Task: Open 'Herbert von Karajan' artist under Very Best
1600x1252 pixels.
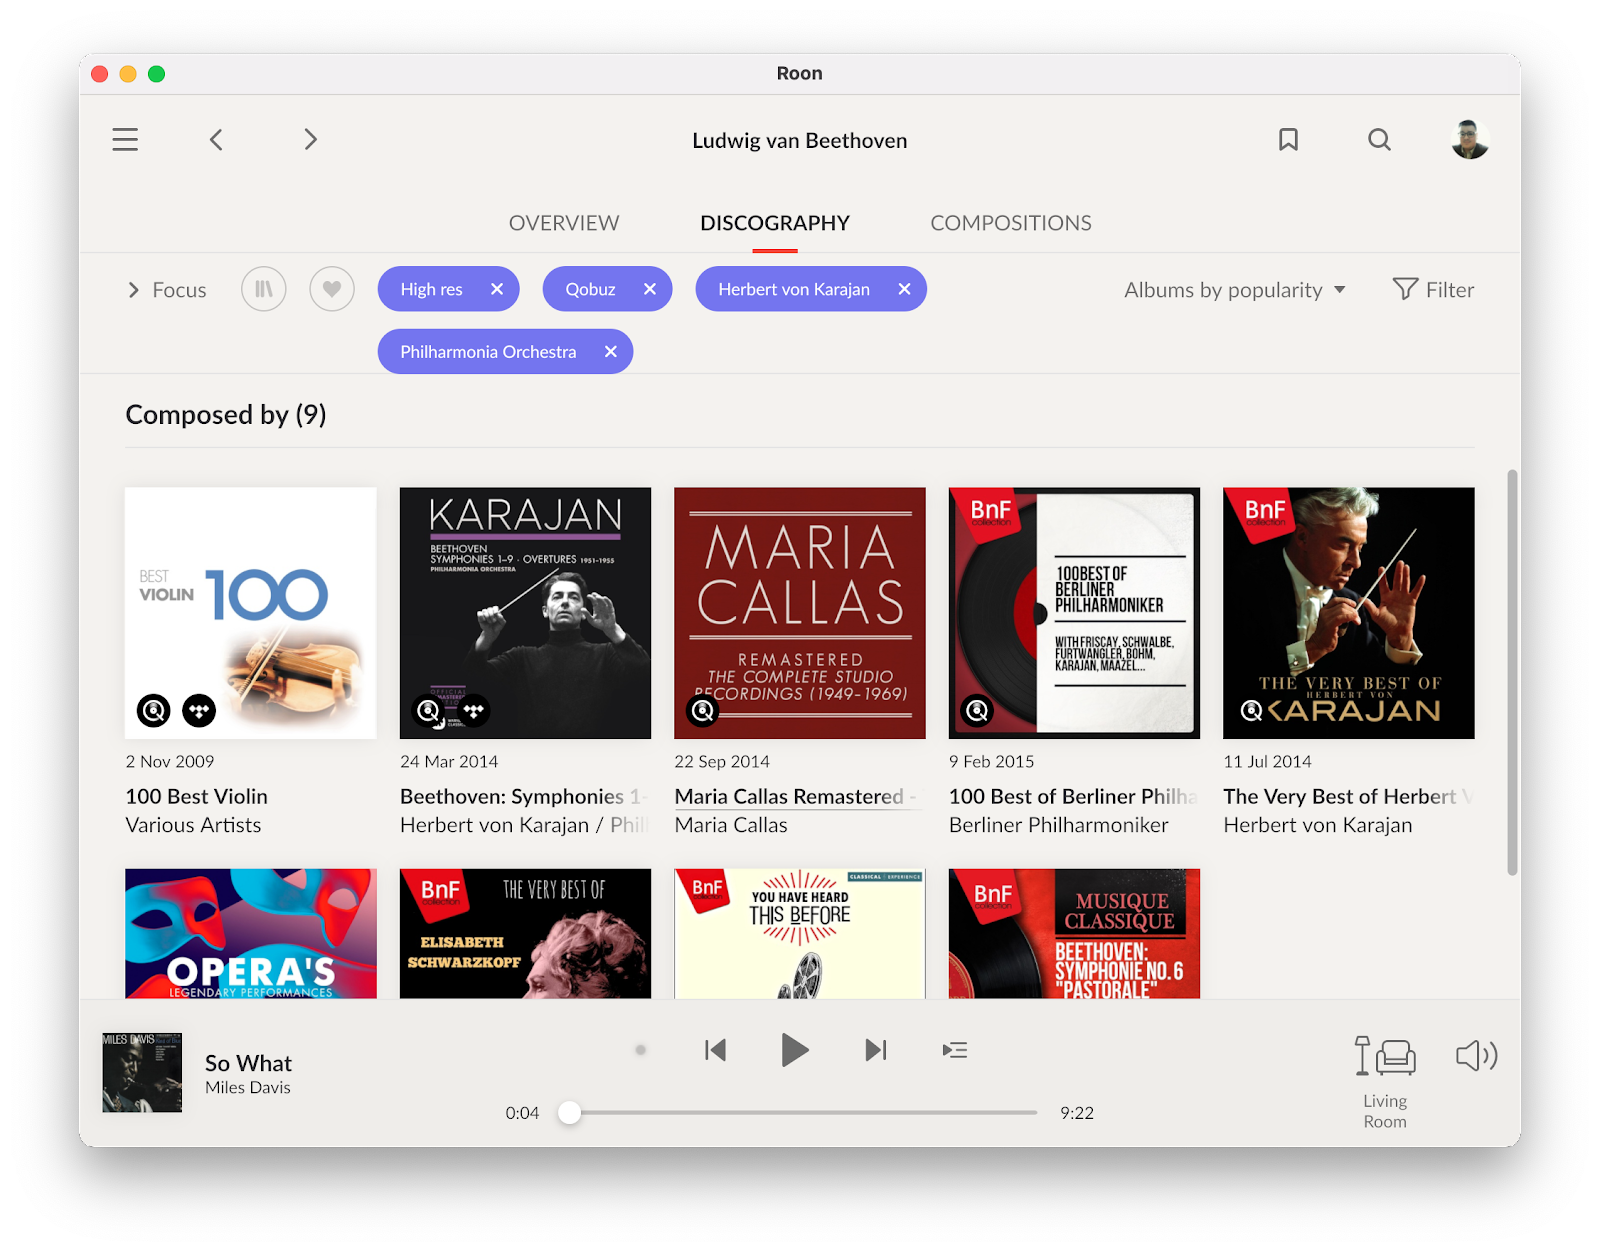Action: point(1318,825)
